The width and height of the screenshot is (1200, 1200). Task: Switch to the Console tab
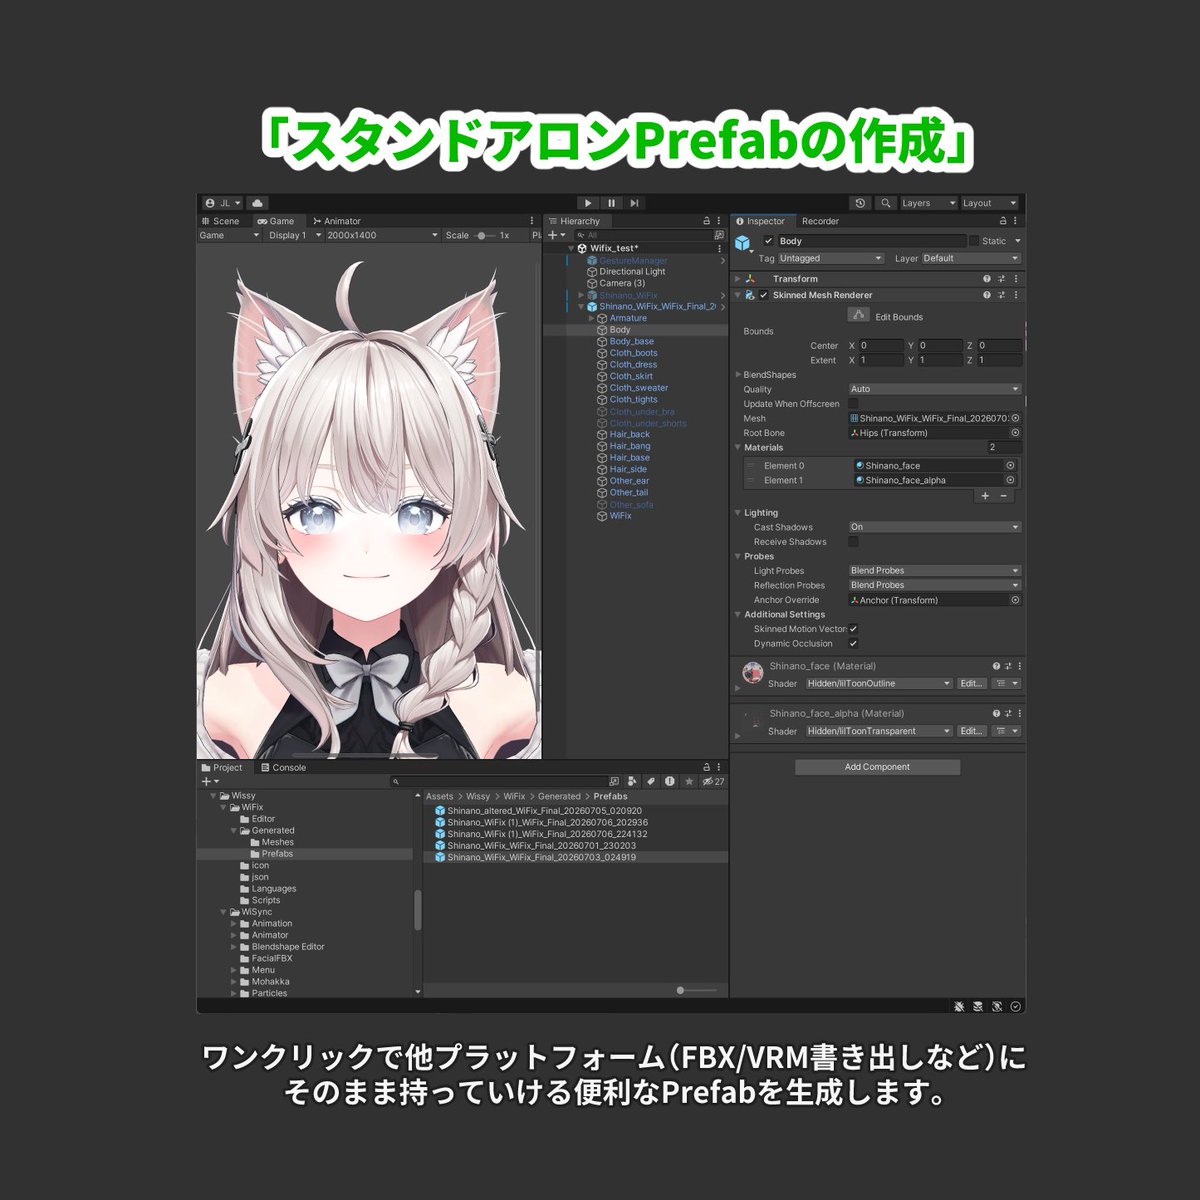pyautogui.click(x=283, y=767)
